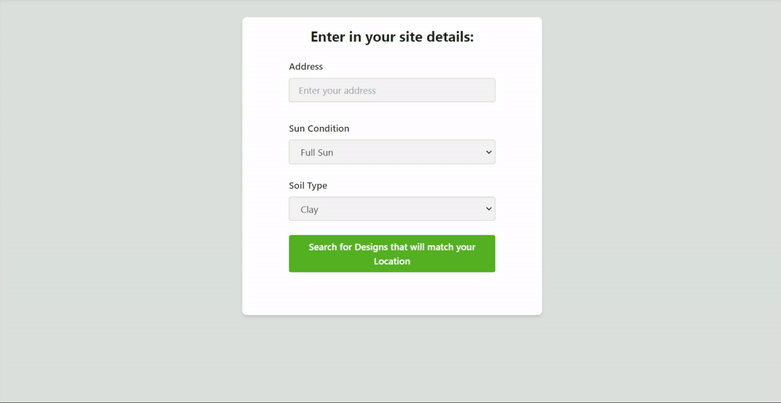Click the Sun Condition dropdown arrow
The width and height of the screenshot is (781, 403).
[x=488, y=152]
